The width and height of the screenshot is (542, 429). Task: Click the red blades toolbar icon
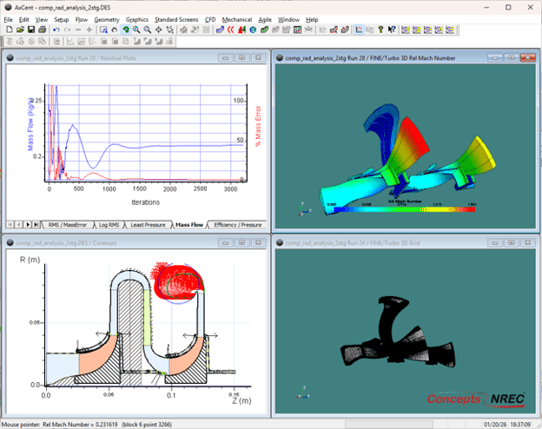coord(242,30)
